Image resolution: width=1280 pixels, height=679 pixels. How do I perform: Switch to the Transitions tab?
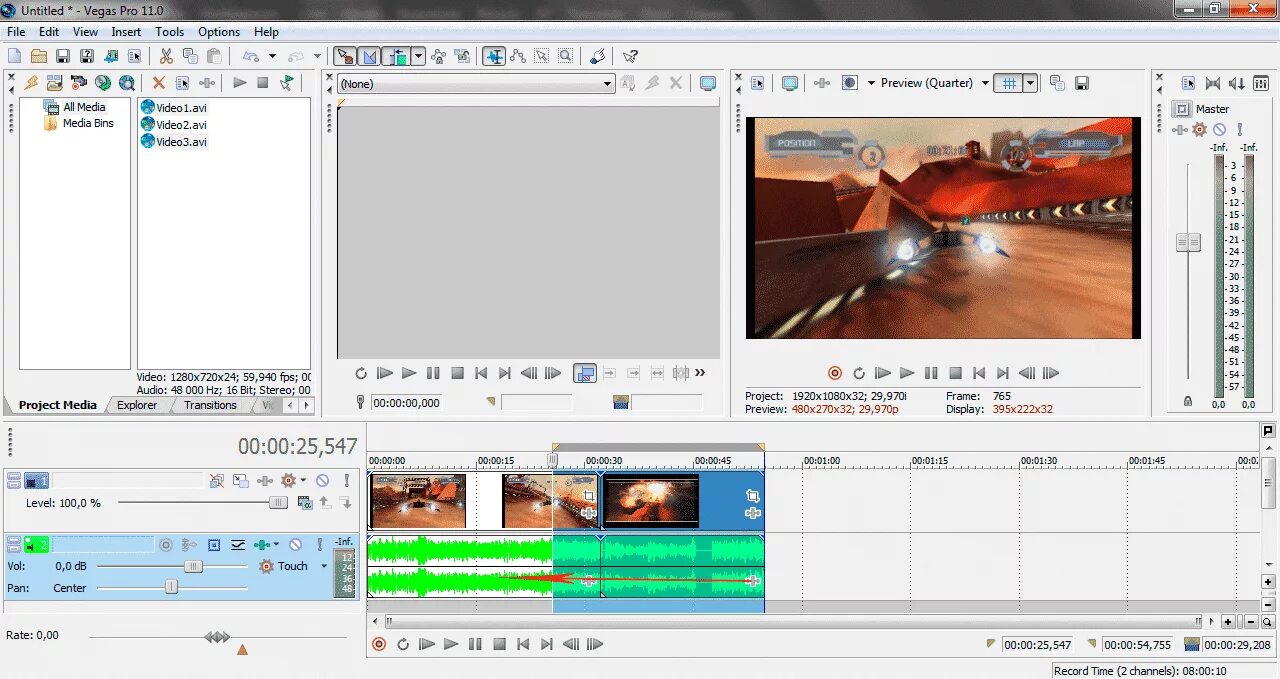pos(210,405)
